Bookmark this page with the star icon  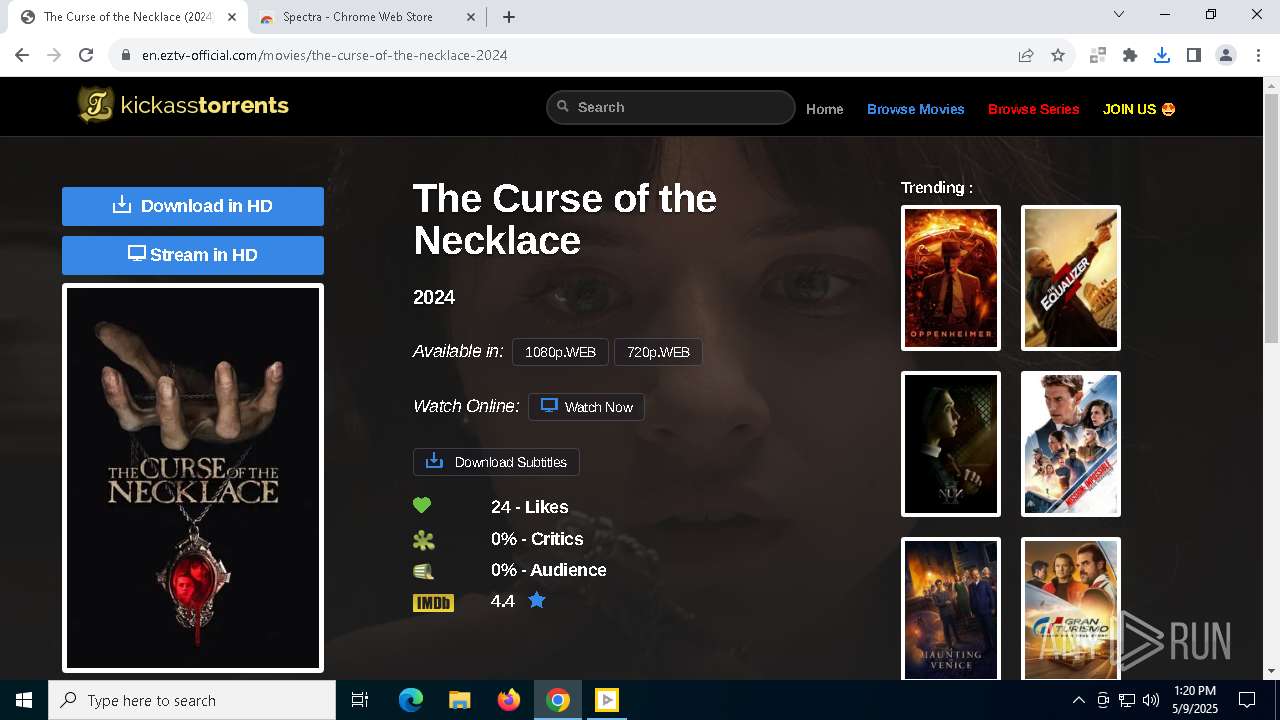pyautogui.click(x=1058, y=55)
